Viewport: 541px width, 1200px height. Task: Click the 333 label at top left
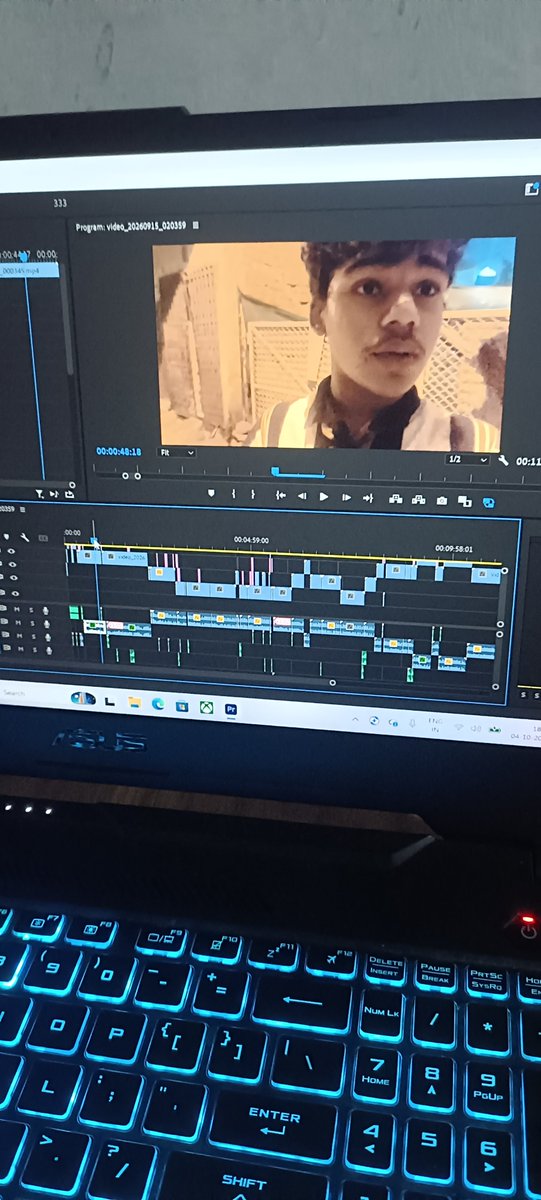pyautogui.click(x=60, y=203)
